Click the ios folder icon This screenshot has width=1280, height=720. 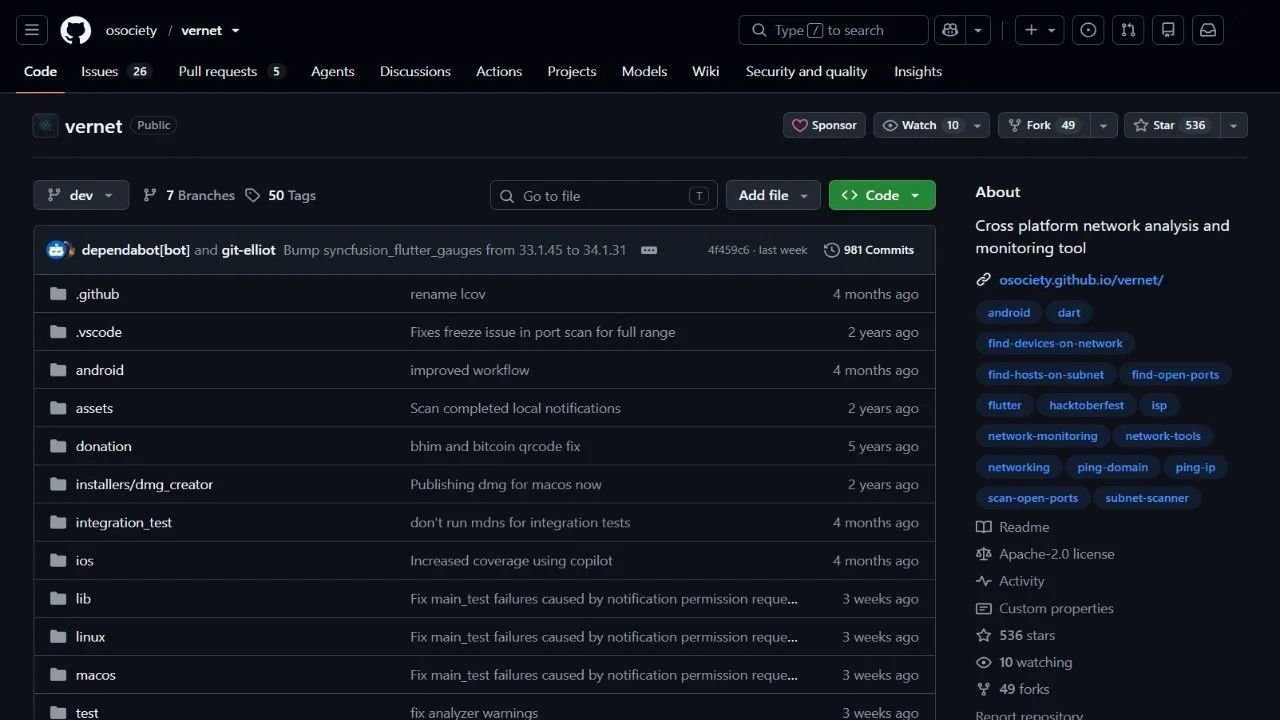(58, 561)
